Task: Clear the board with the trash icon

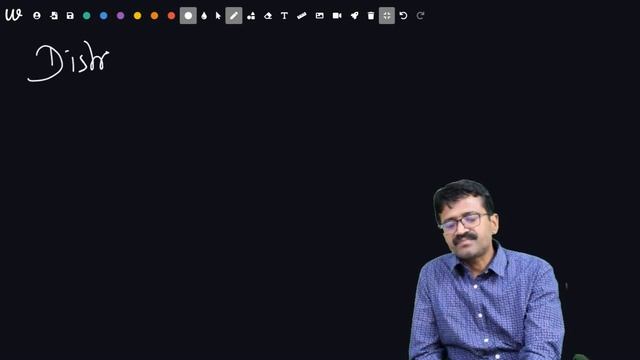Action: (x=371, y=16)
